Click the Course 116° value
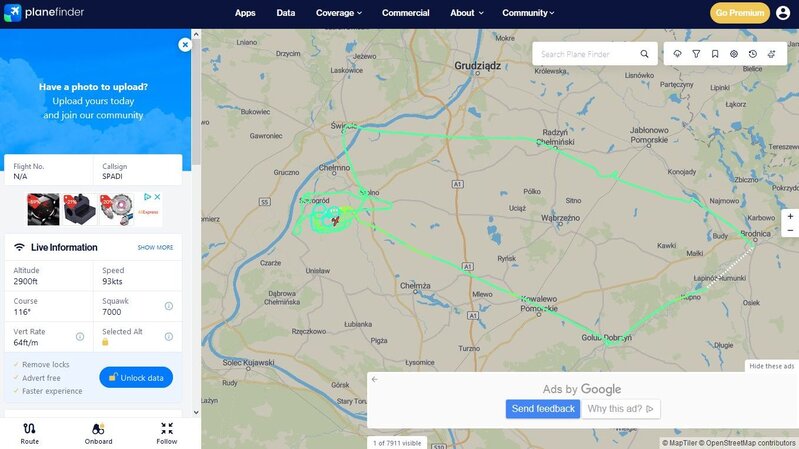The image size is (799, 449). pos(22,312)
